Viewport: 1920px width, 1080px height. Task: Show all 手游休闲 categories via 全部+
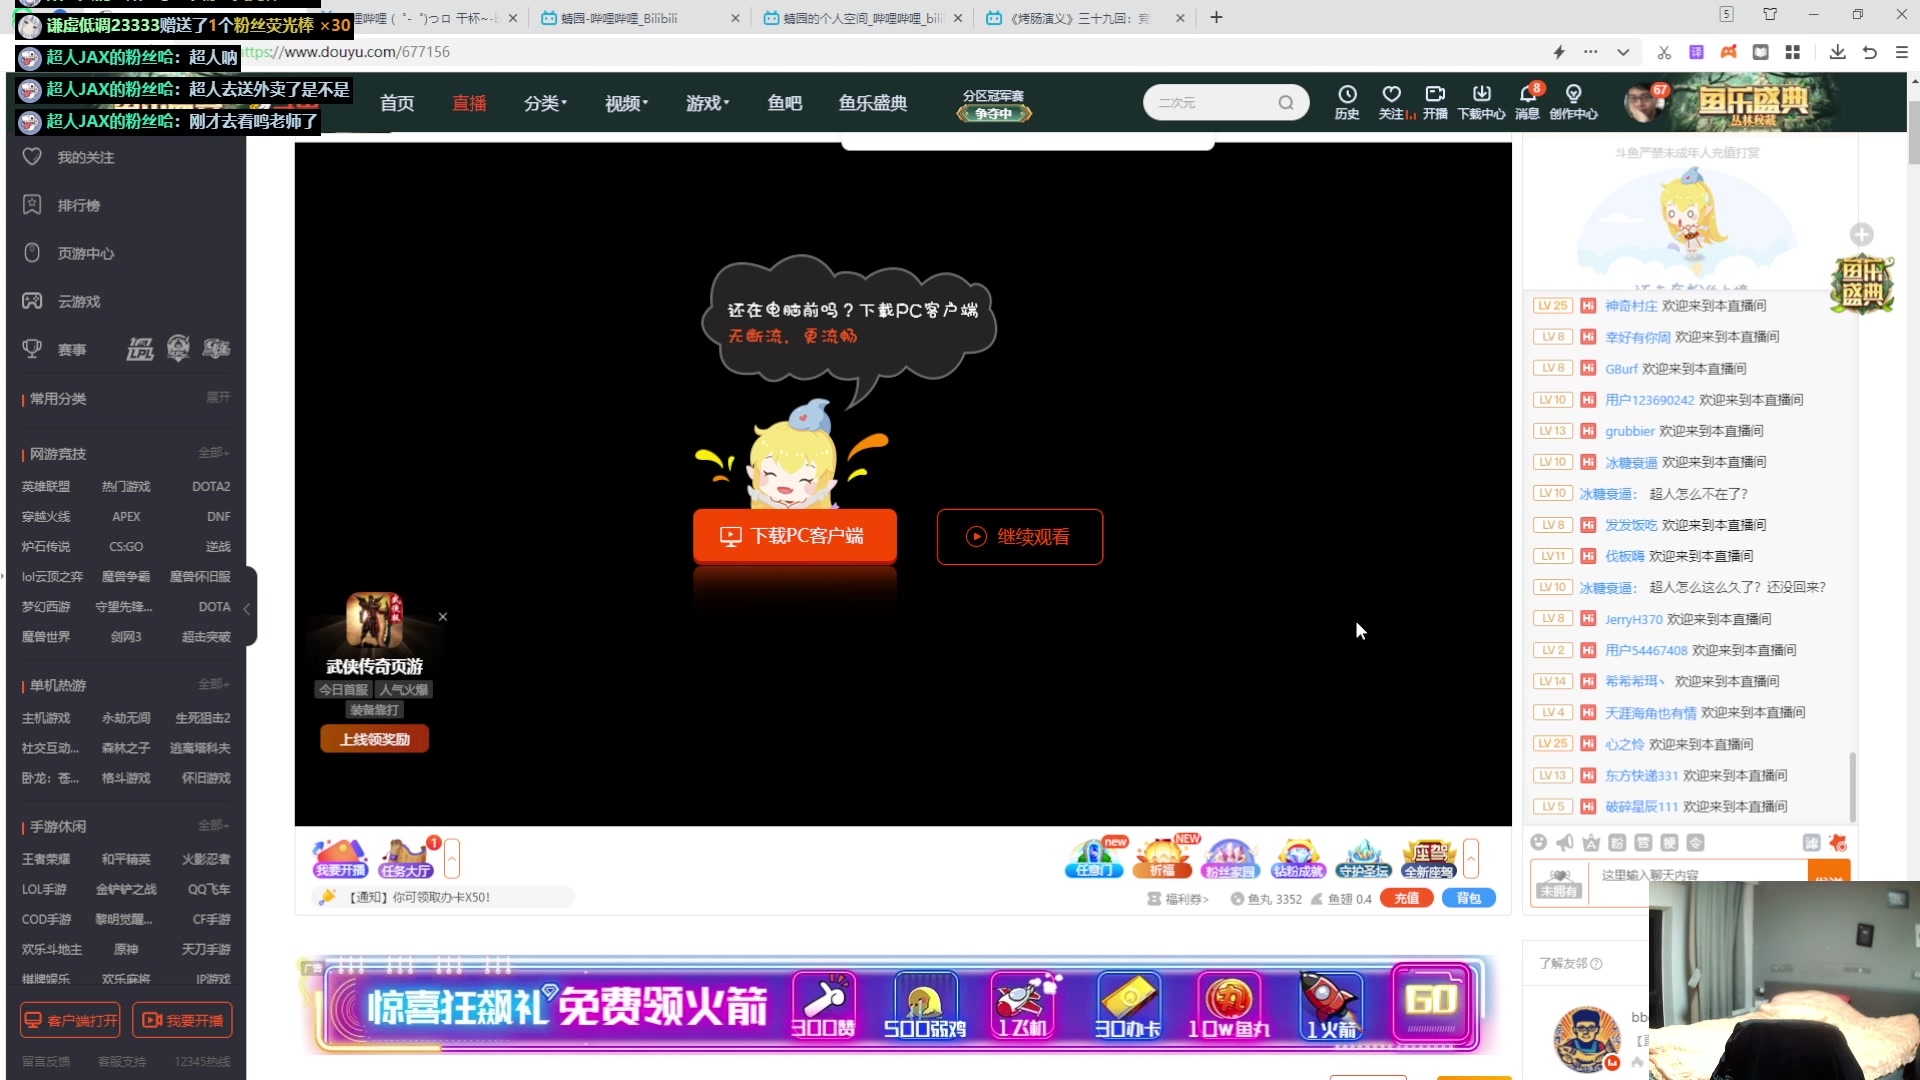coord(214,826)
